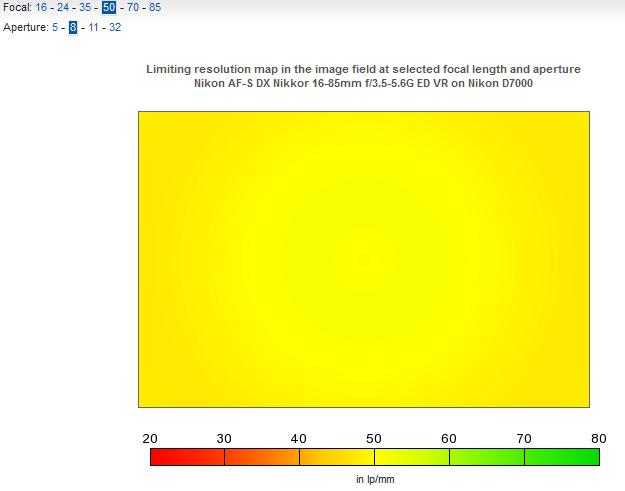Screen dimensions: 625x491
Task: Select the 16 focal length
Action: coord(41,7)
